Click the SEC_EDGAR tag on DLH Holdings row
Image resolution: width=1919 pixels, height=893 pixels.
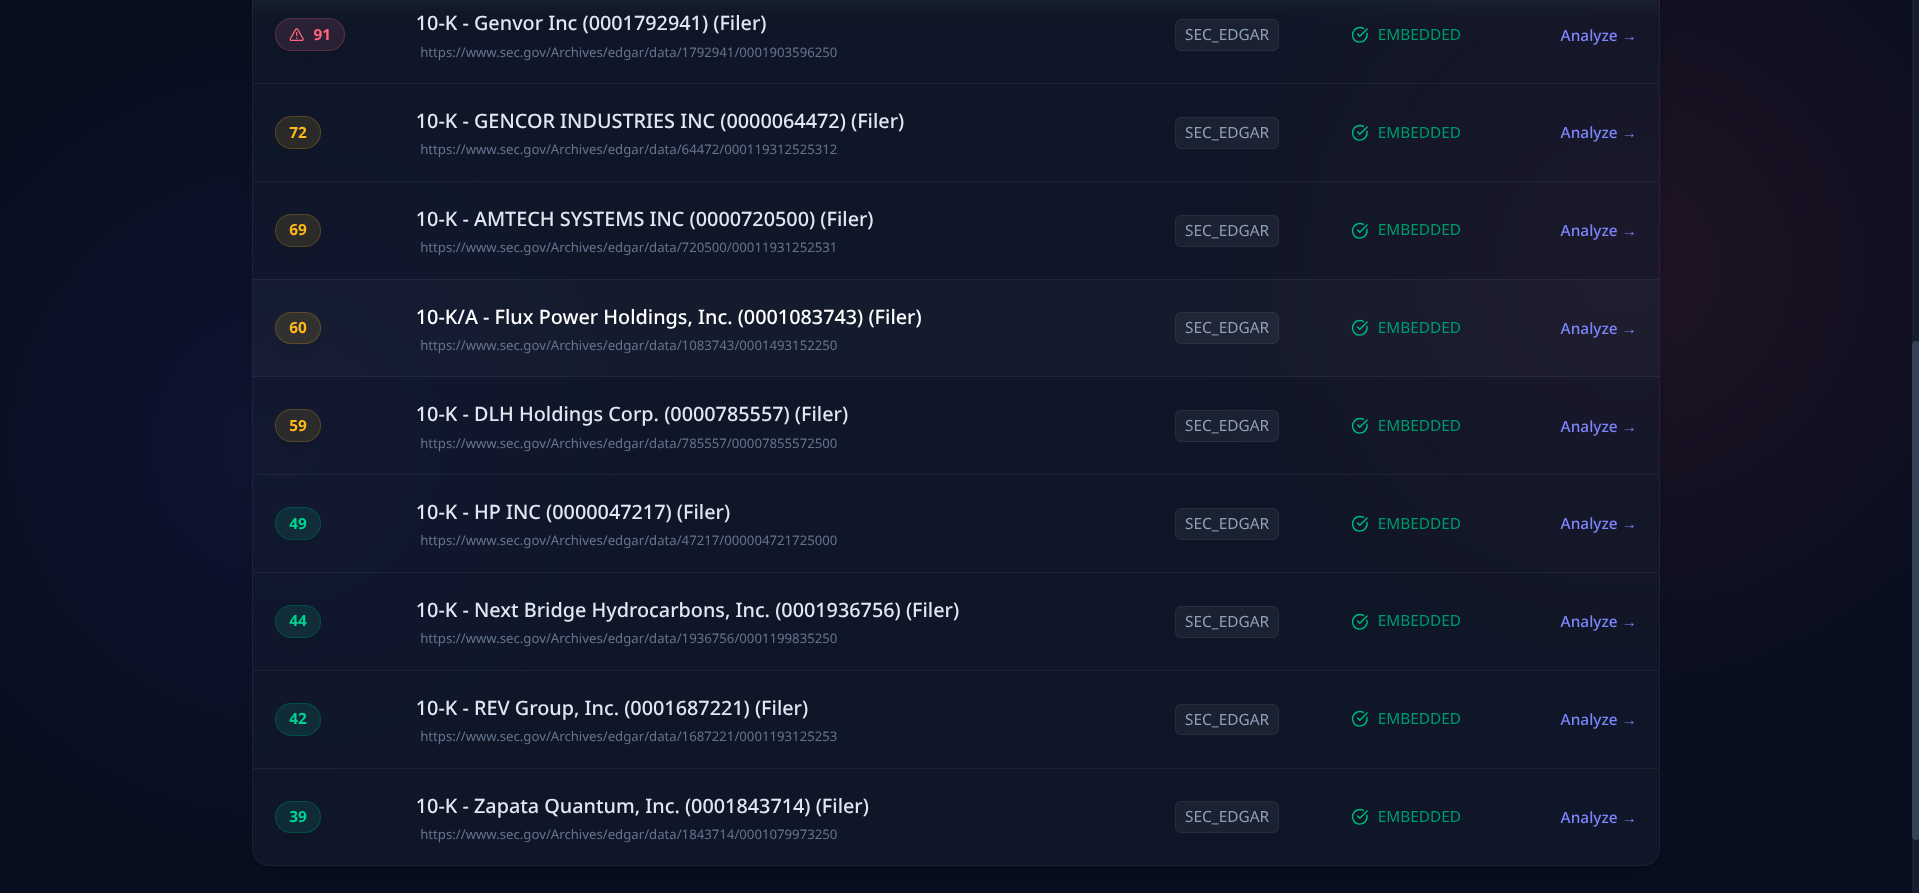(x=1227, y=426)
